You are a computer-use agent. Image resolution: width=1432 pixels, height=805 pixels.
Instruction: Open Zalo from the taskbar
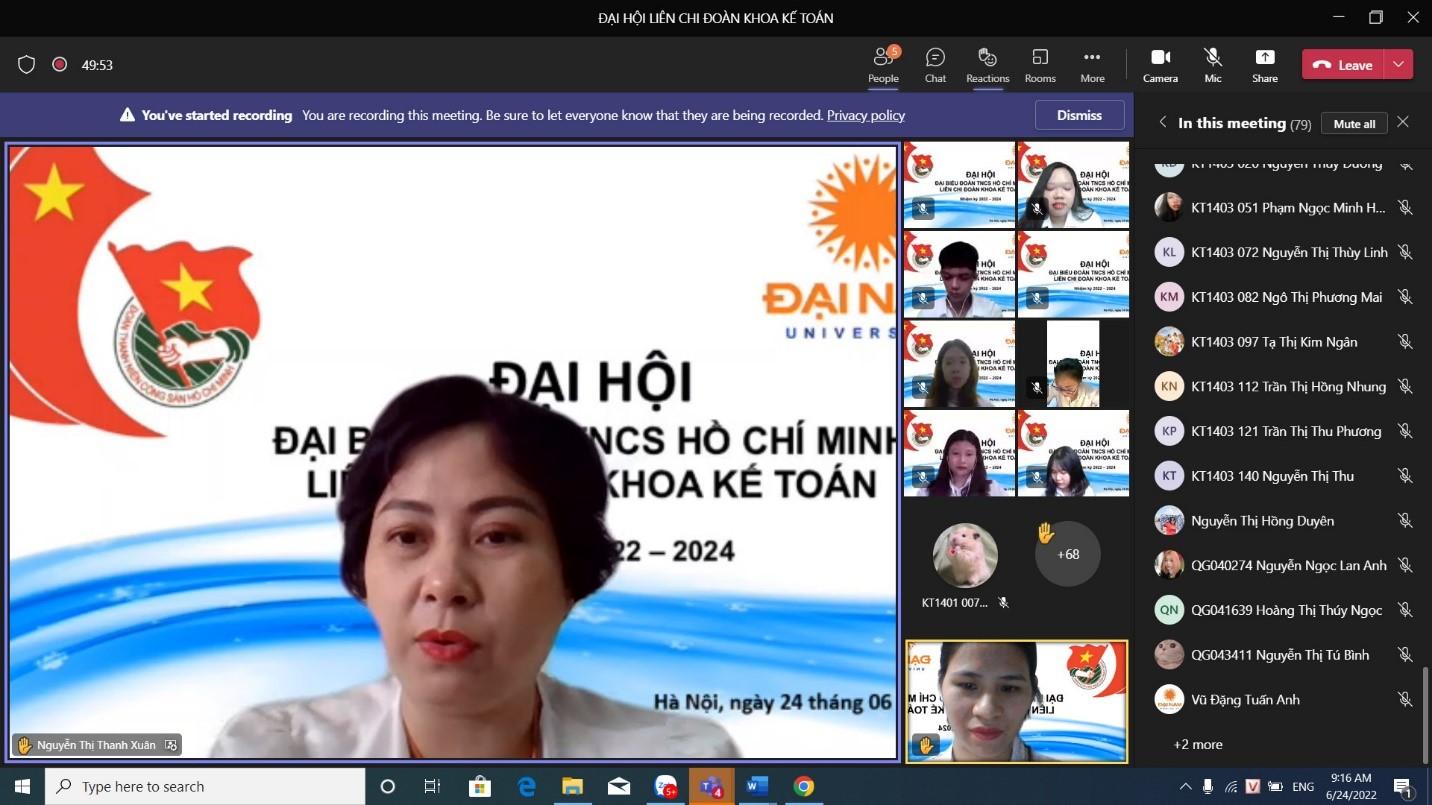[666, 786]
